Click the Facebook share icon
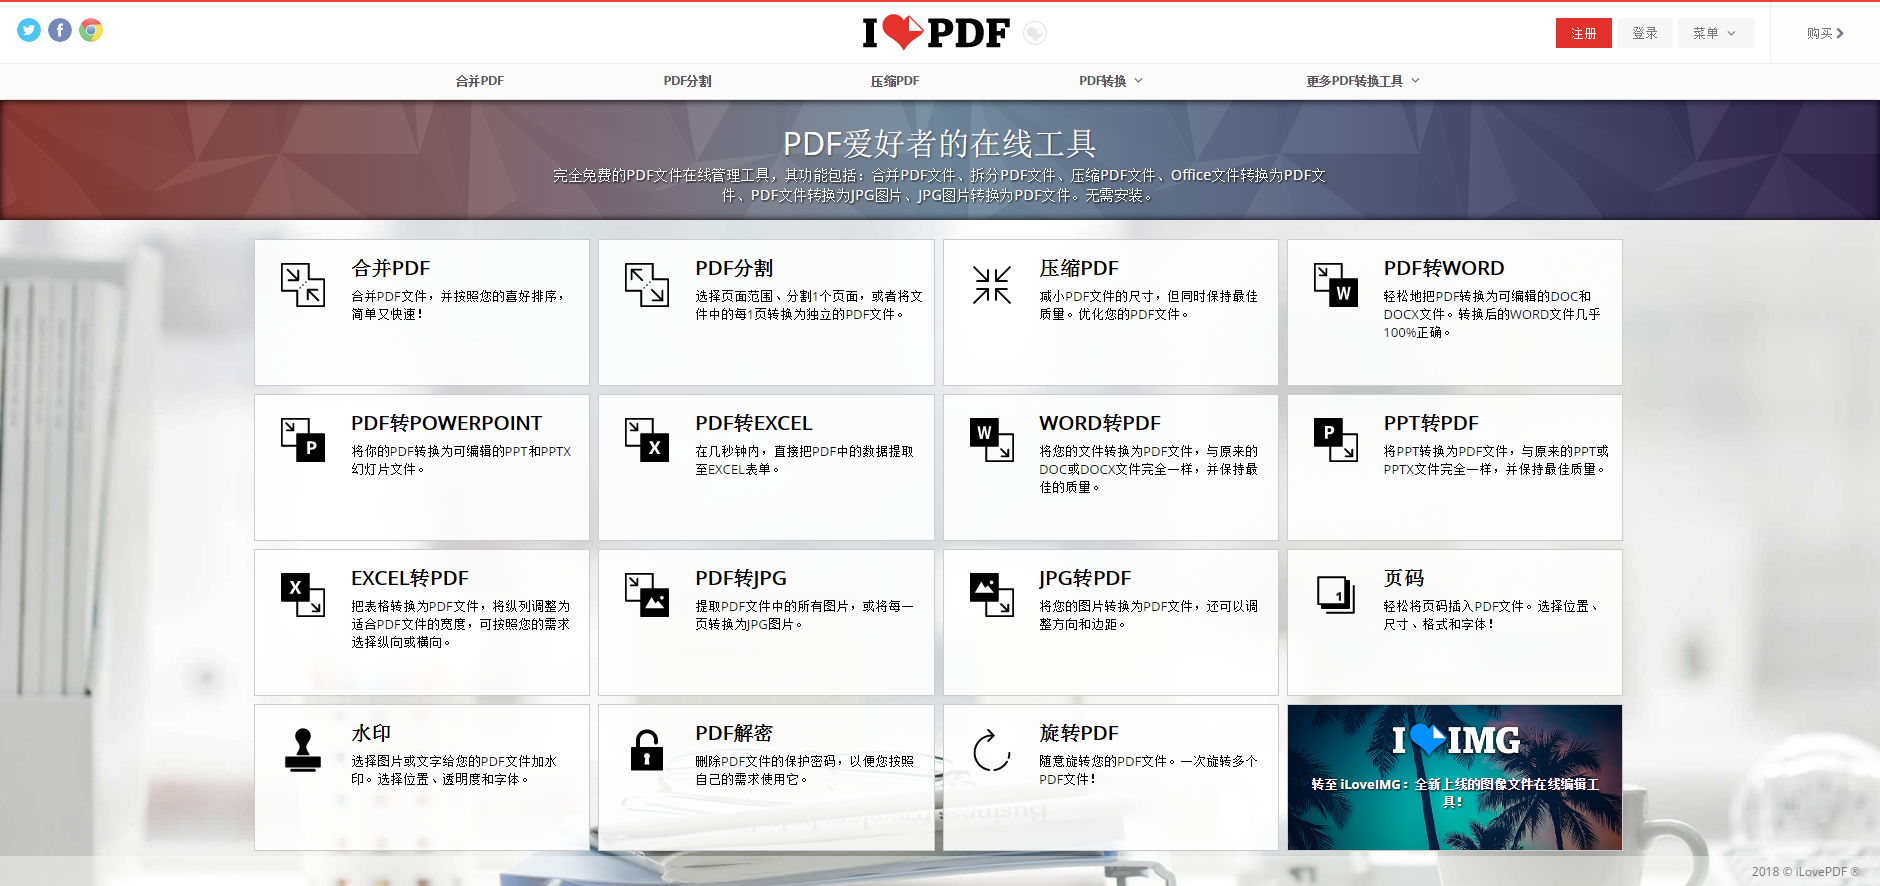 [60, 30]
